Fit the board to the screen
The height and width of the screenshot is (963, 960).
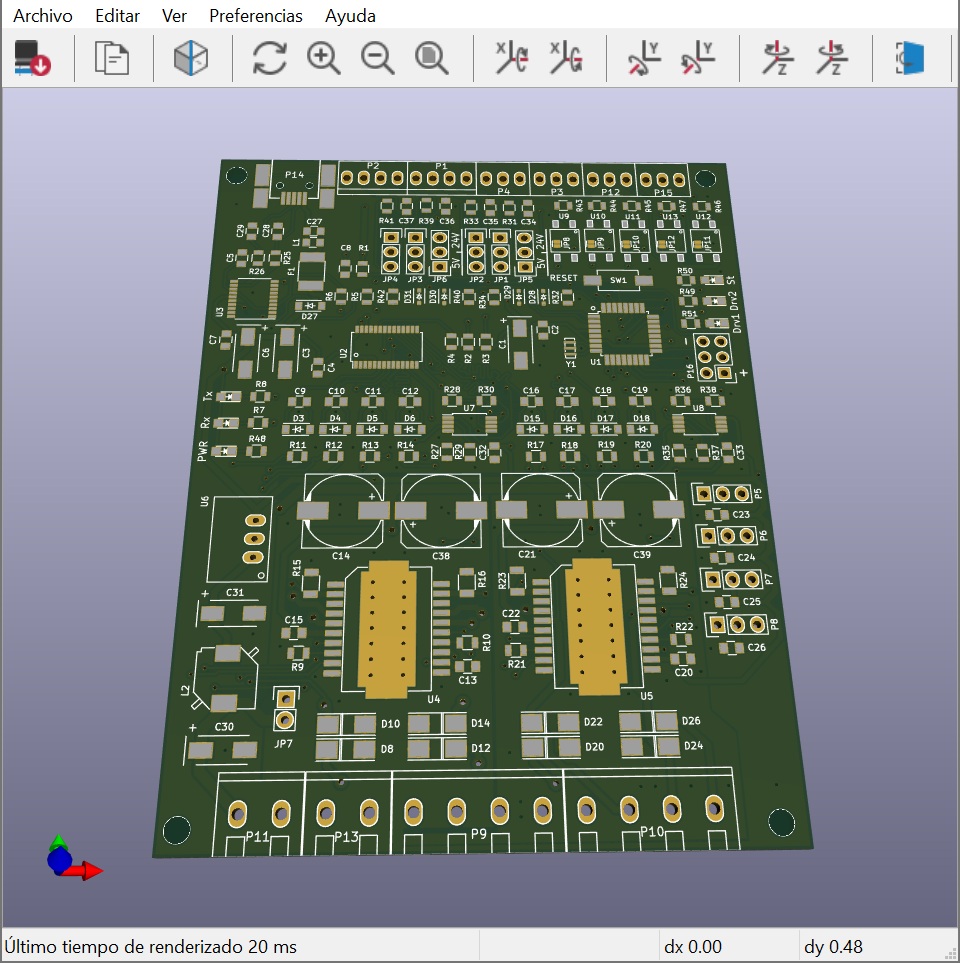(x=431, y=58)
